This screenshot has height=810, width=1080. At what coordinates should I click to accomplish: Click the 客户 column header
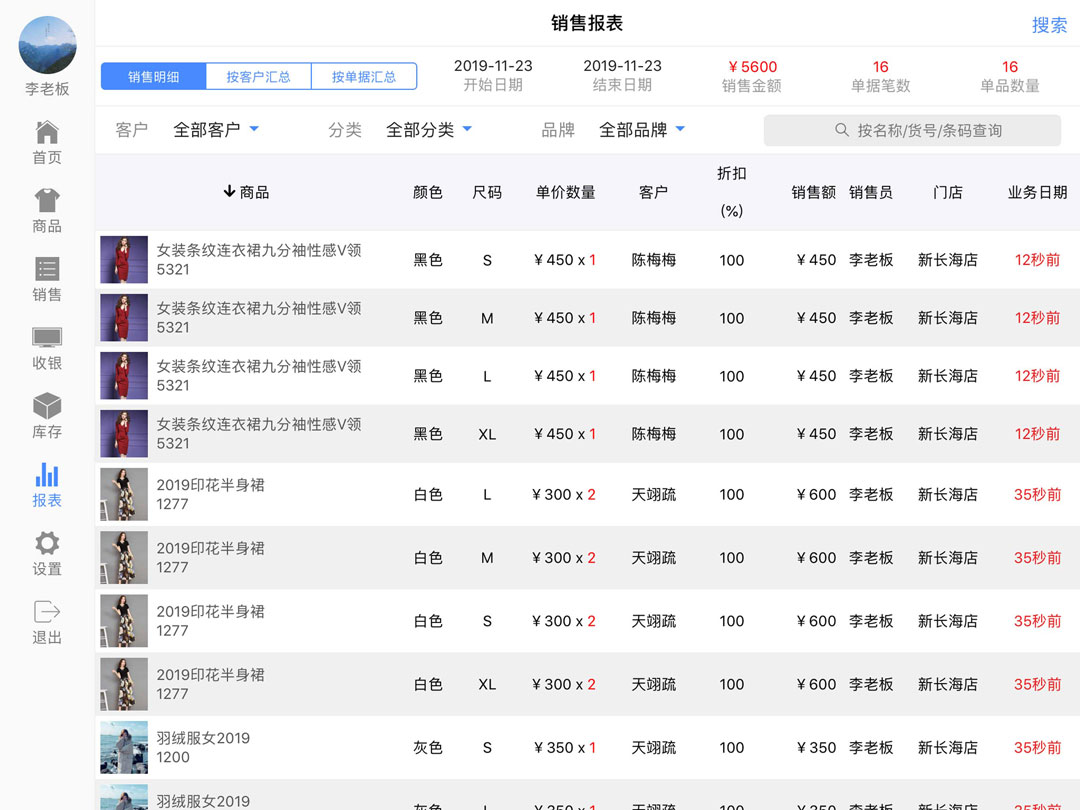[x=653, y=192]
